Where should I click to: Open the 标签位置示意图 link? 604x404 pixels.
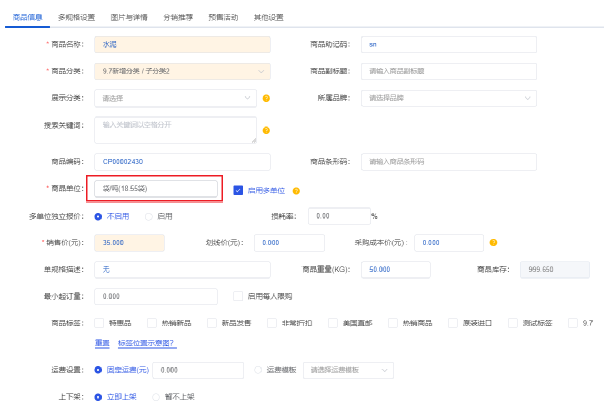[x=146, y=343]
